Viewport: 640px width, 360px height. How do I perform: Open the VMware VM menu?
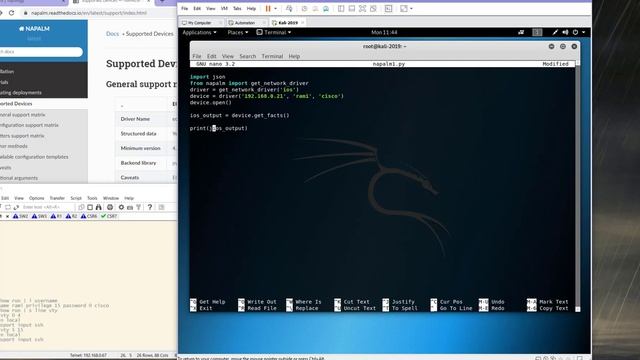[224, 9]
